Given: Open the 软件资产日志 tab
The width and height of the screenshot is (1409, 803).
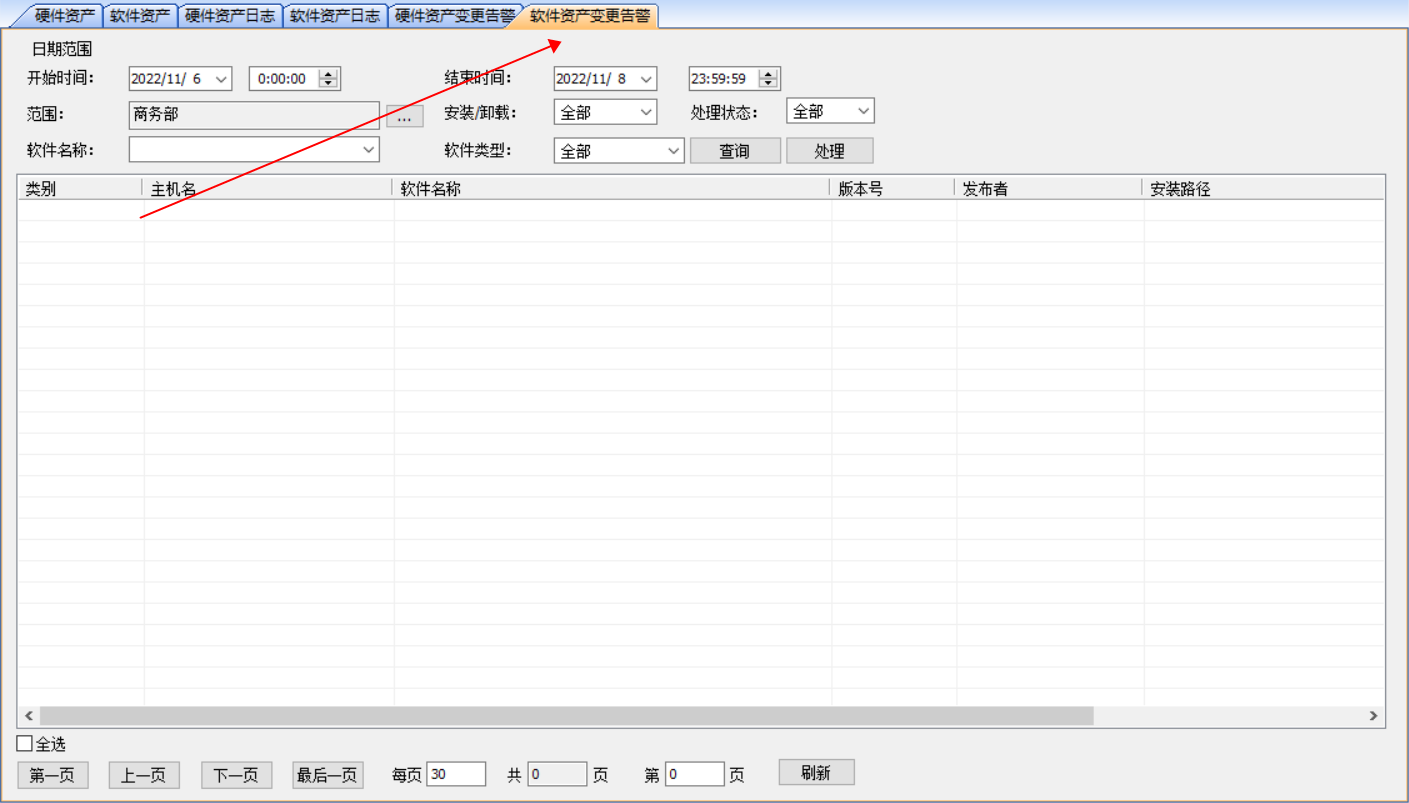Looking at the screenshot, I should coord(334,16).
